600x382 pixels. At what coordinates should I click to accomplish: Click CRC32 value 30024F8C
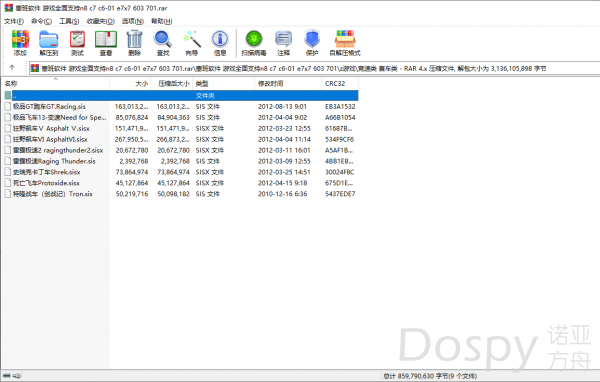coord(340,172)
